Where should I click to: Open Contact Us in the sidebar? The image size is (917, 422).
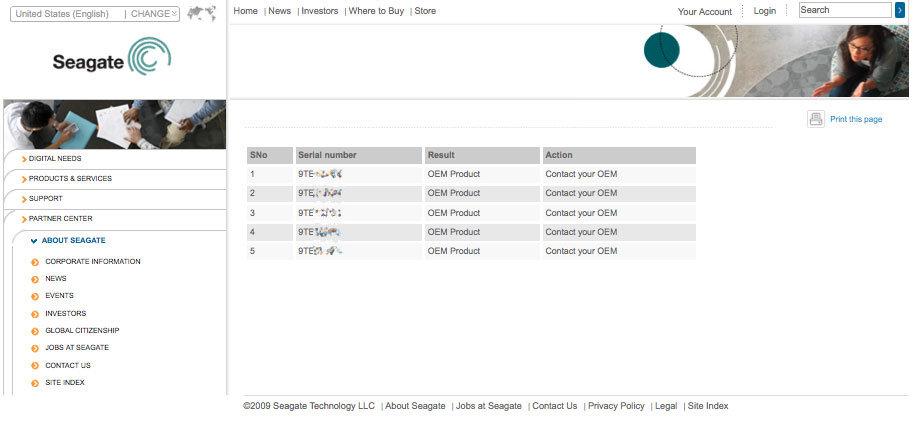pyautogui.click(x=68, y=366)
